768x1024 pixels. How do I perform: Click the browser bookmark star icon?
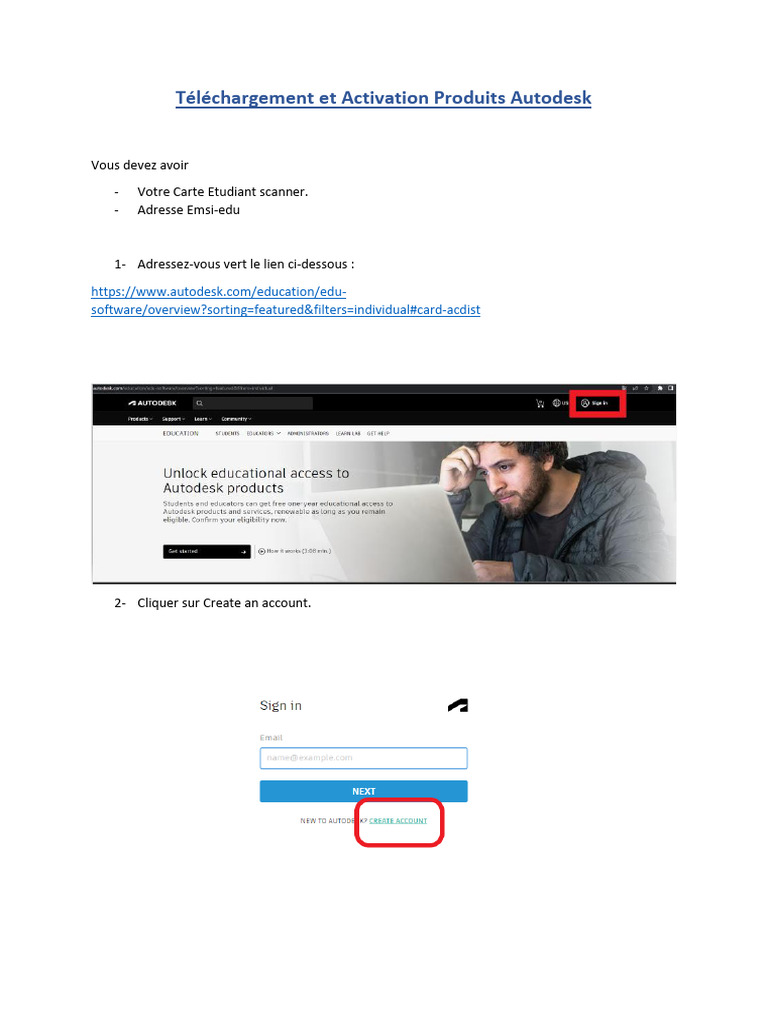pyautogui.click(x=647, y=388)
